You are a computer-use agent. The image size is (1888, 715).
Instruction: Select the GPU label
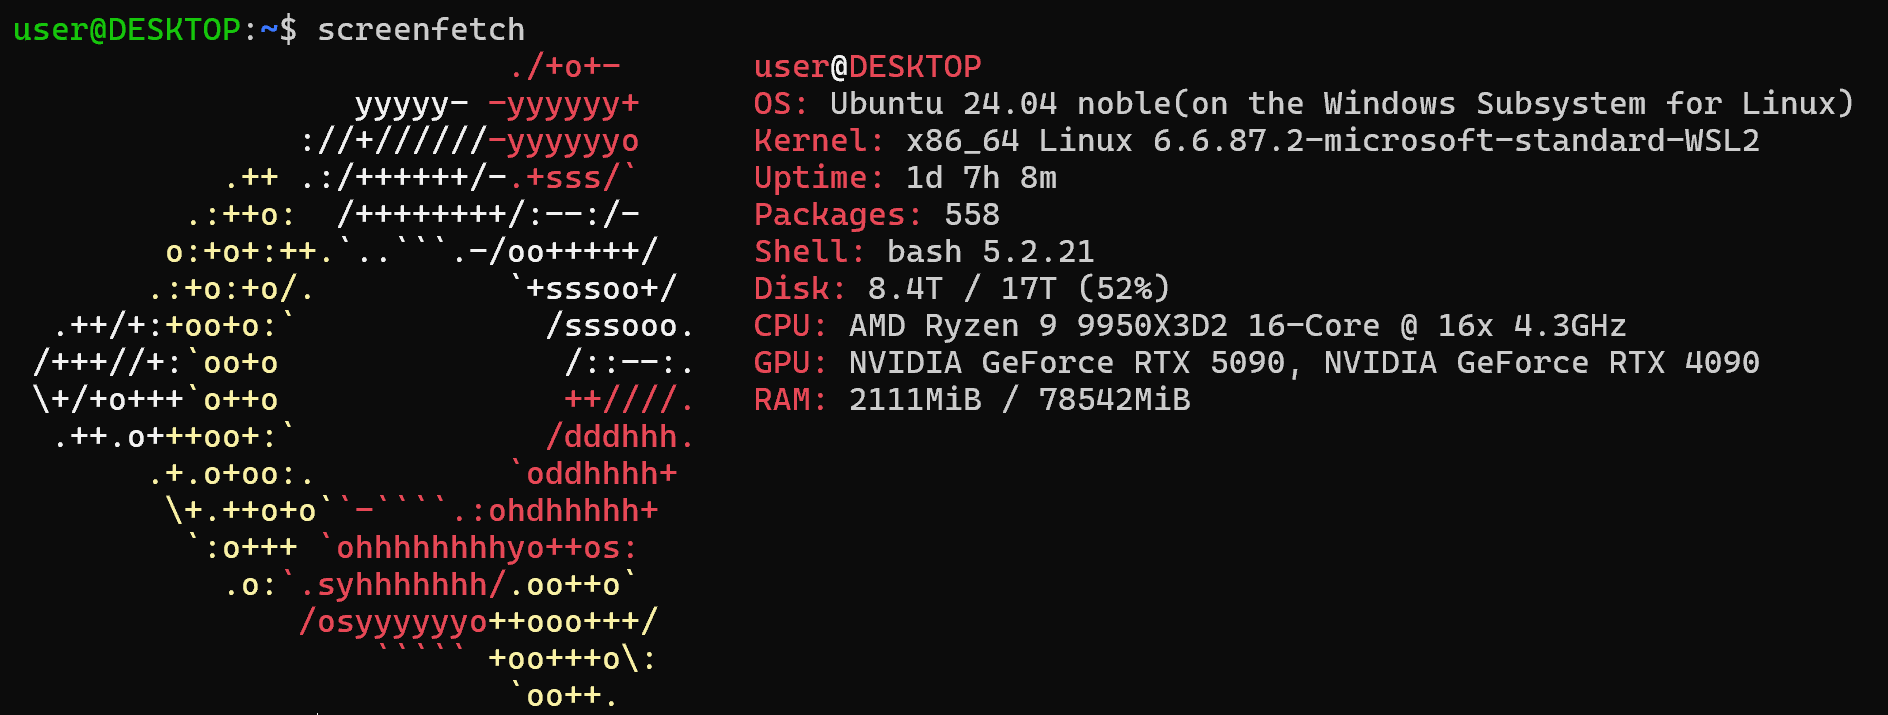790,362
